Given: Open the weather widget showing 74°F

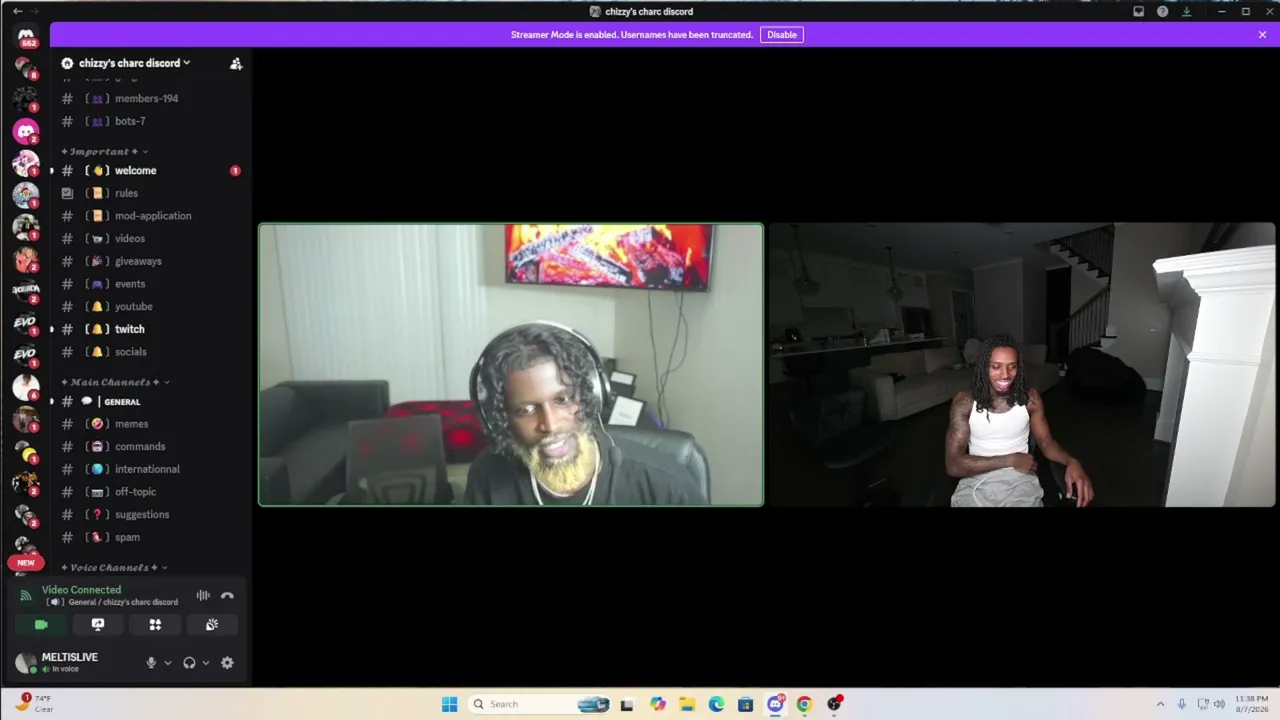Looking at the screenshot, I should pyautogui.click(x=32, y=704).
